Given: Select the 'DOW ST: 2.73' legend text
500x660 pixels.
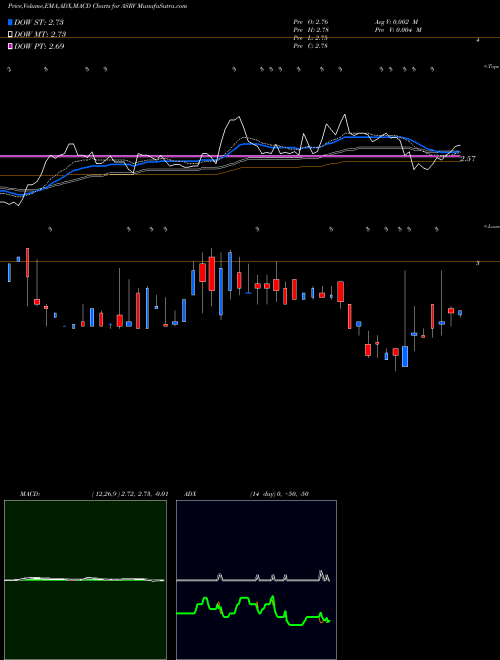Looking at the screenshot, I should [39, 22].
